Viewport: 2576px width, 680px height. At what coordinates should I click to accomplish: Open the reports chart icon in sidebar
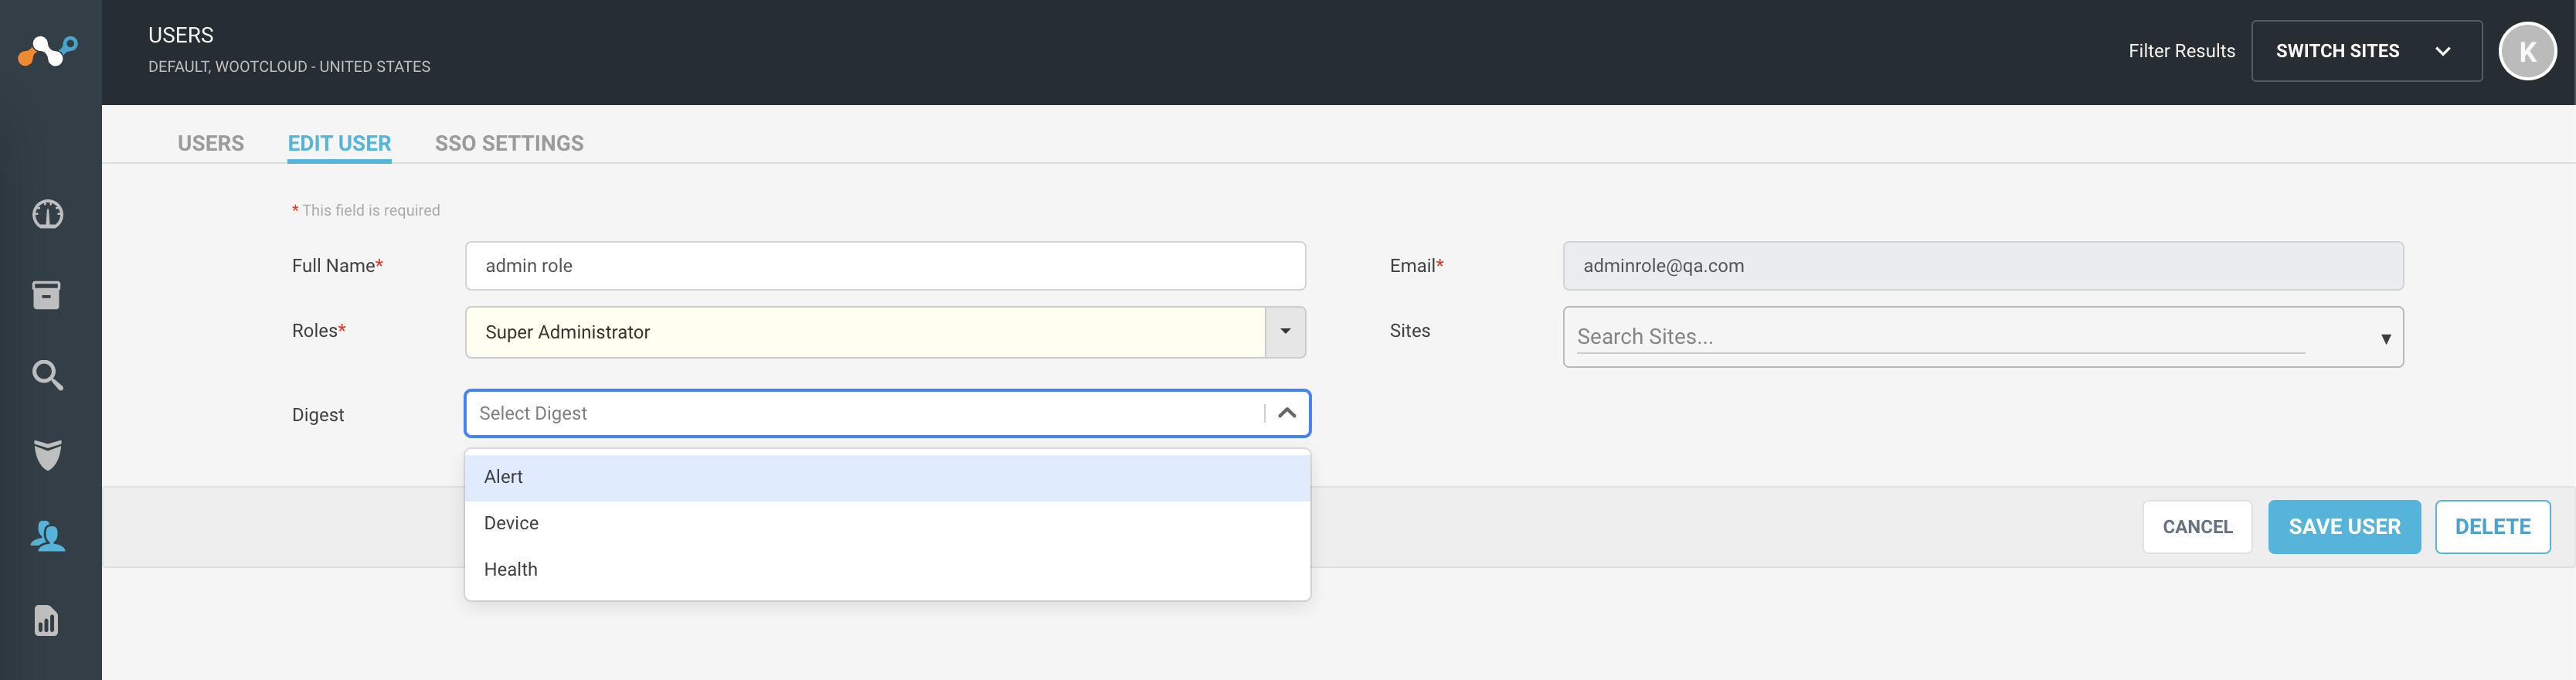point(47,620)
